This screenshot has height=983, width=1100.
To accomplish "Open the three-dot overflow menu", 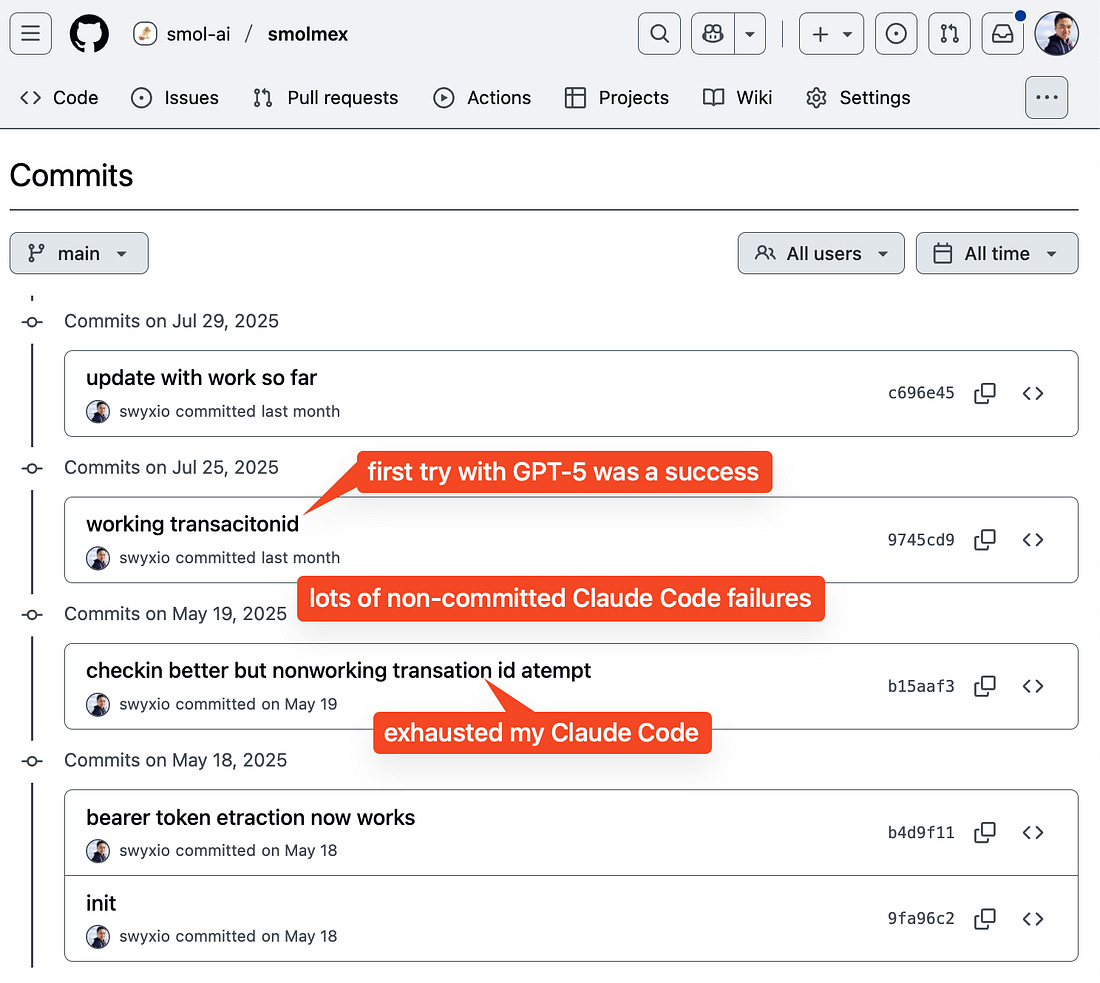I will click(1047, 98).
